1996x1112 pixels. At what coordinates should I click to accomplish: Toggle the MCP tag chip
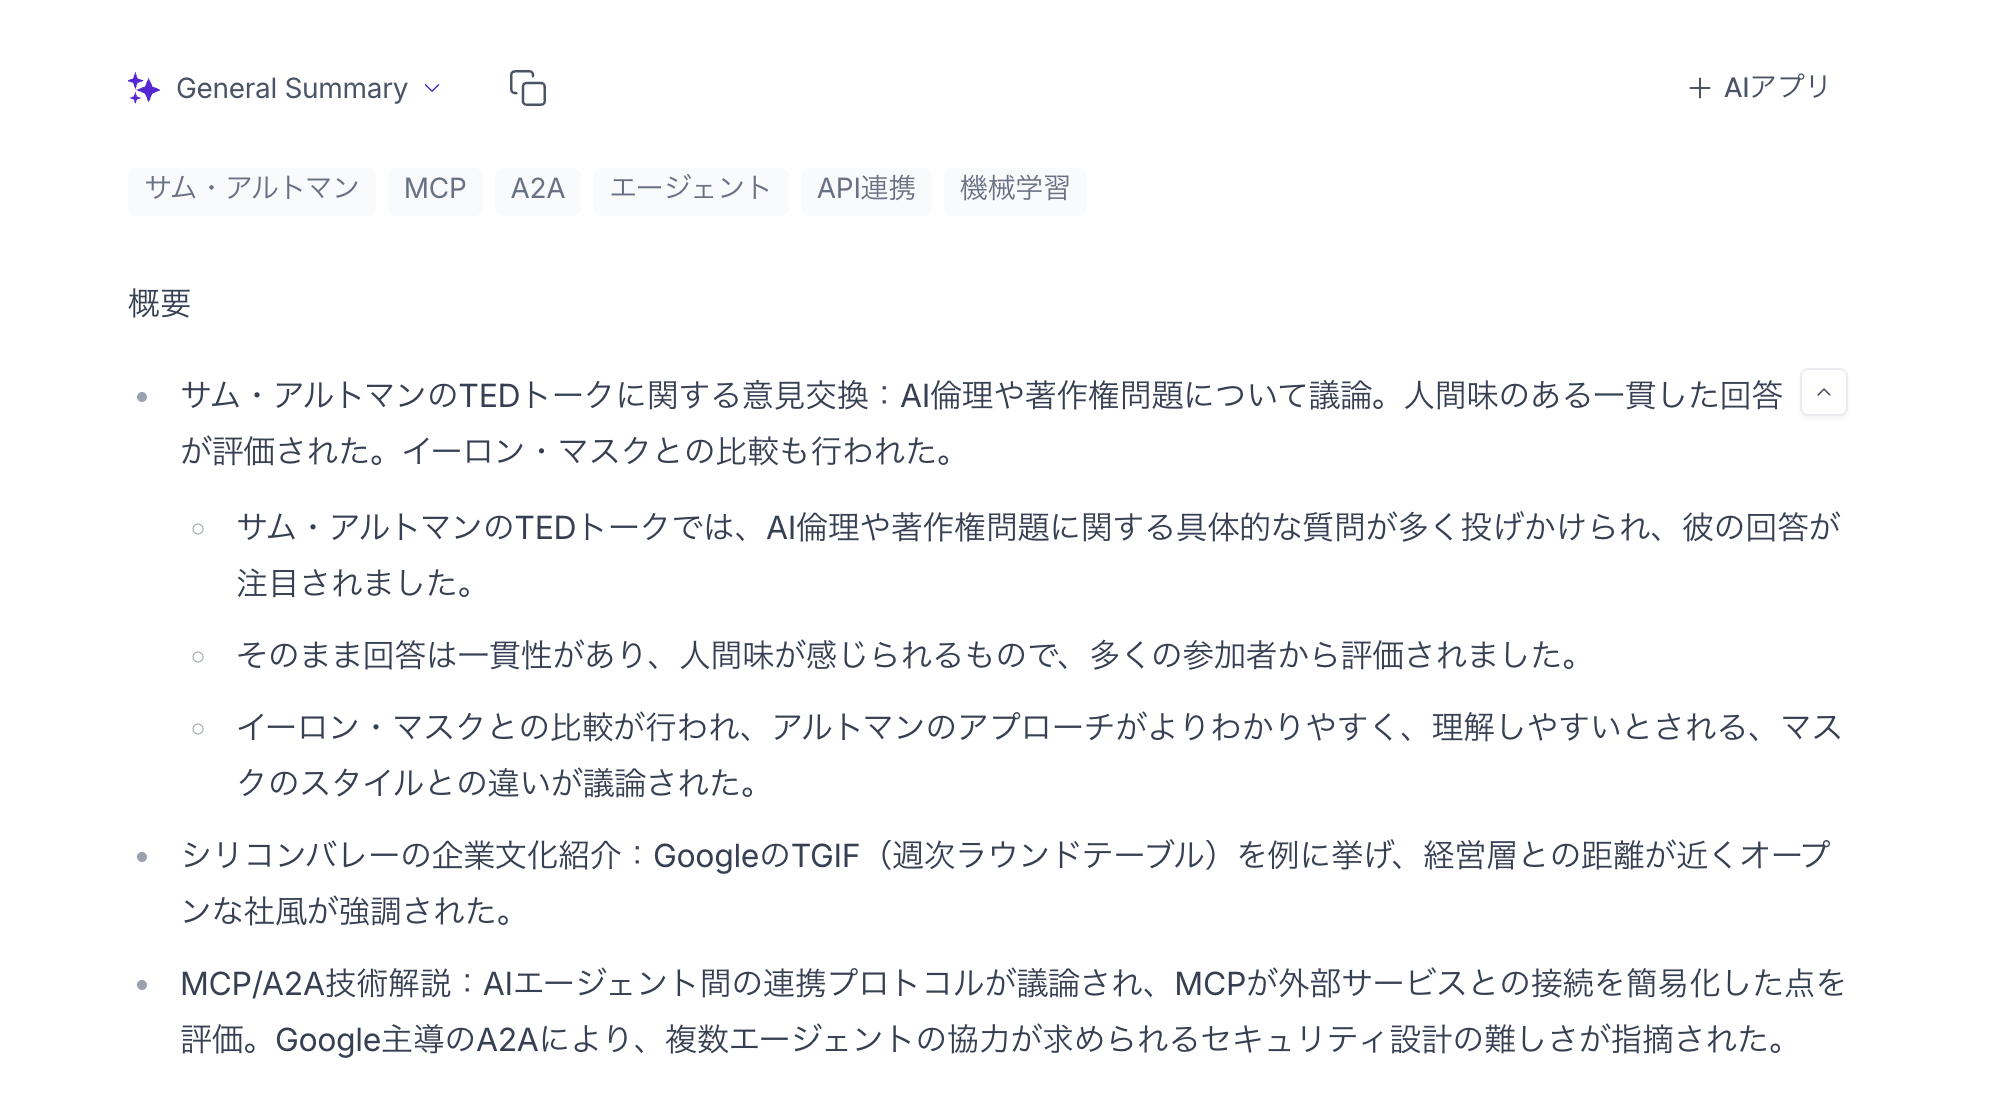[x=435, y=189]
